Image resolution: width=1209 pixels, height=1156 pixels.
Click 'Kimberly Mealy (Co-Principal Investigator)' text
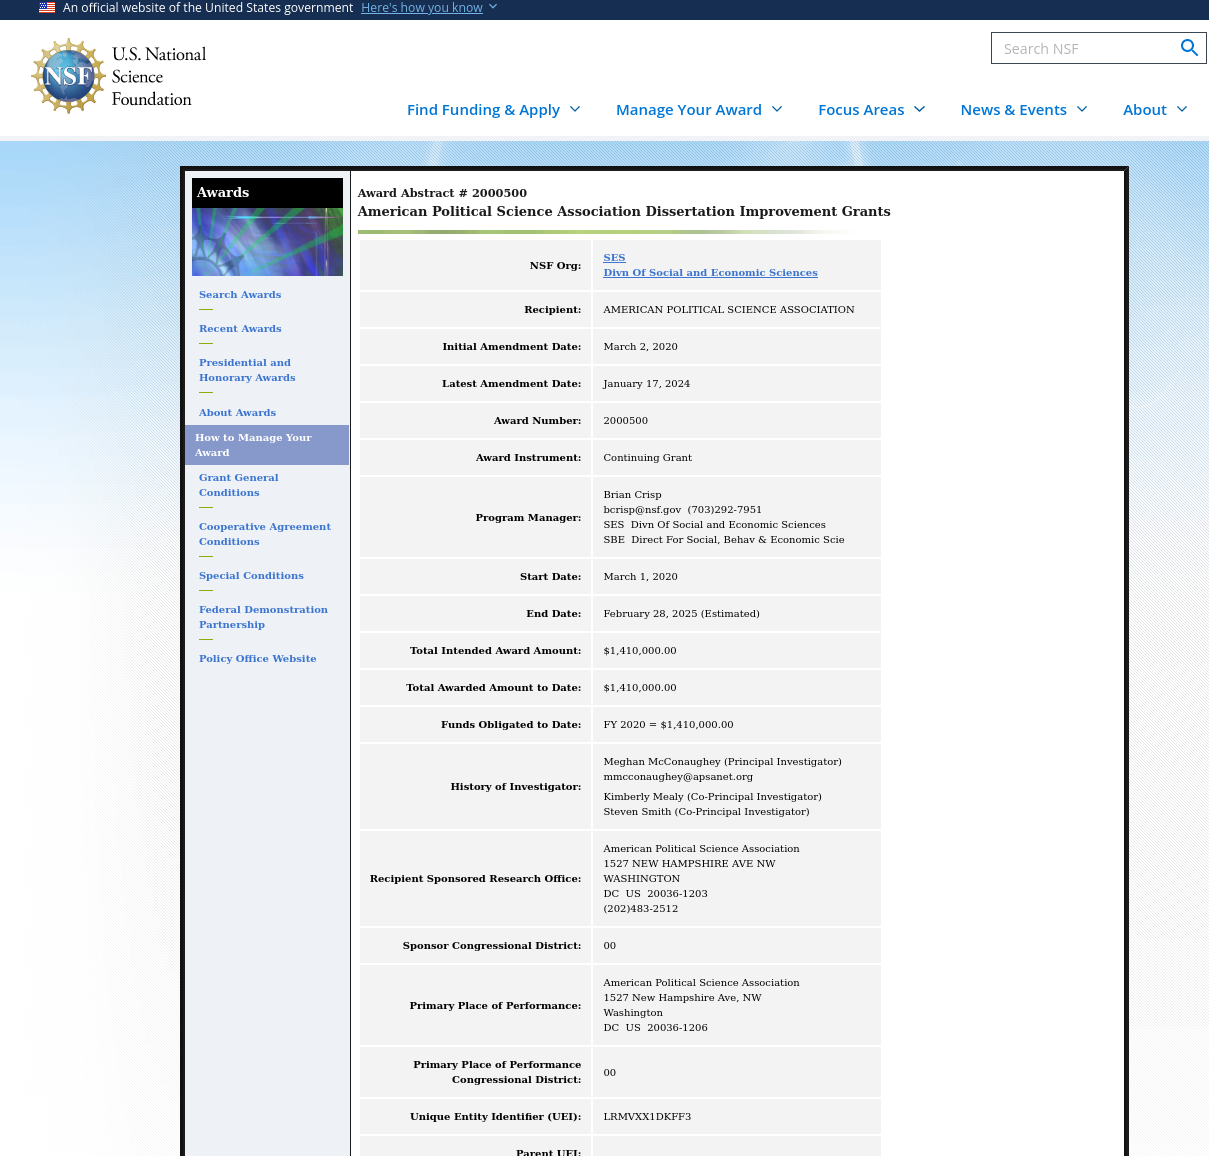point(712,797)
